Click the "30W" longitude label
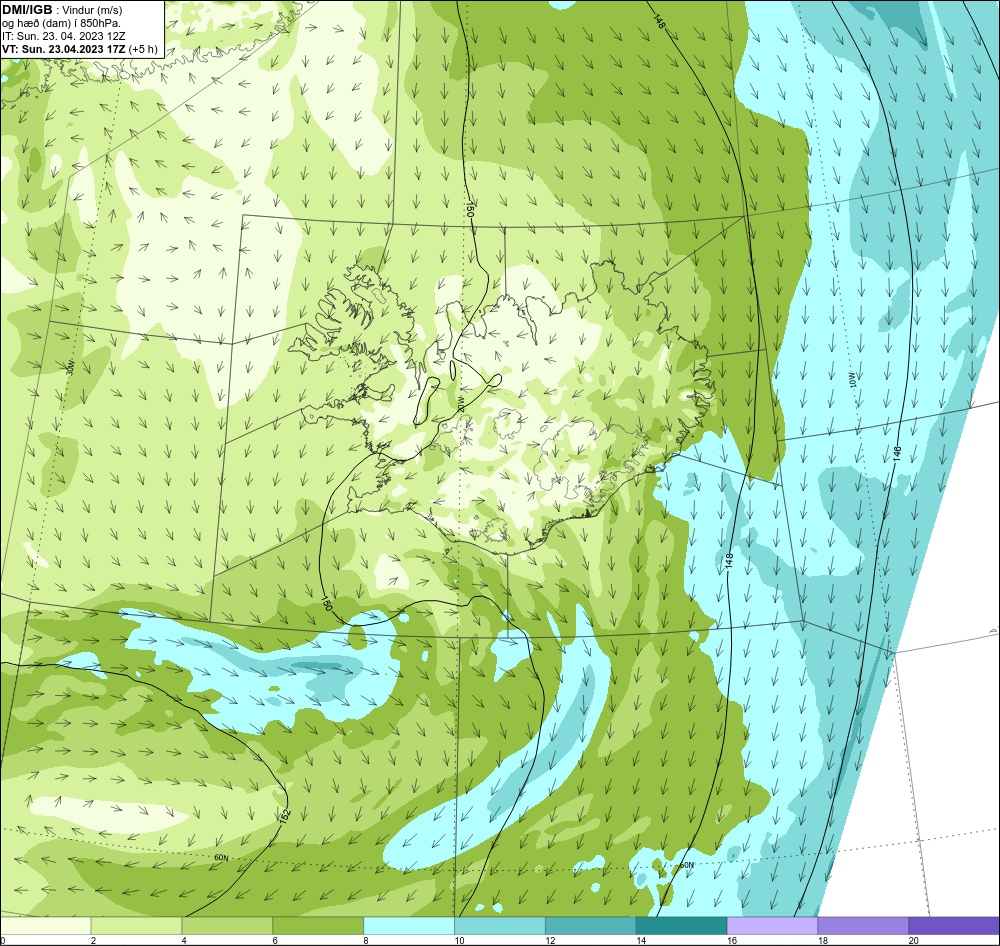Screen dimensions: 1000x946 [x=71, y=368]
